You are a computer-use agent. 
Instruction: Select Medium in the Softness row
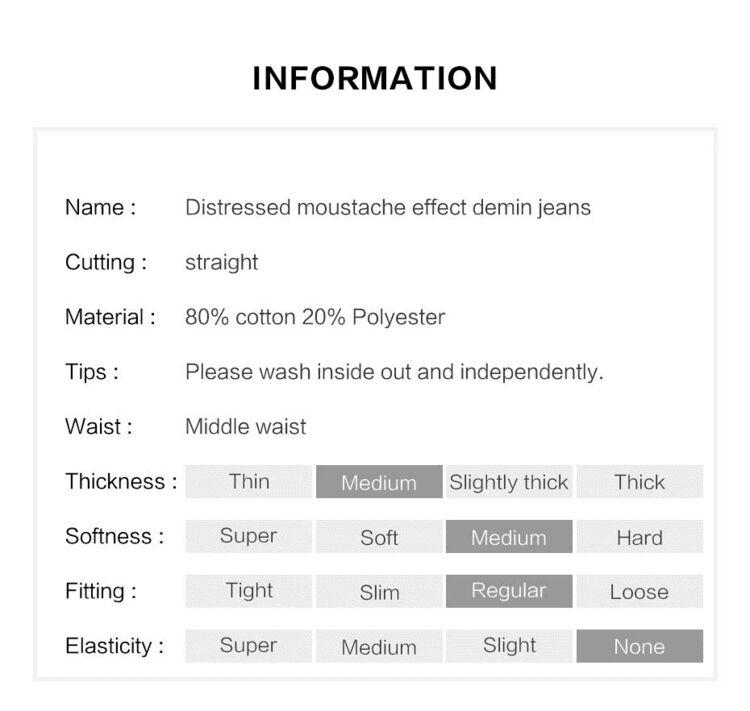(509, 536)
